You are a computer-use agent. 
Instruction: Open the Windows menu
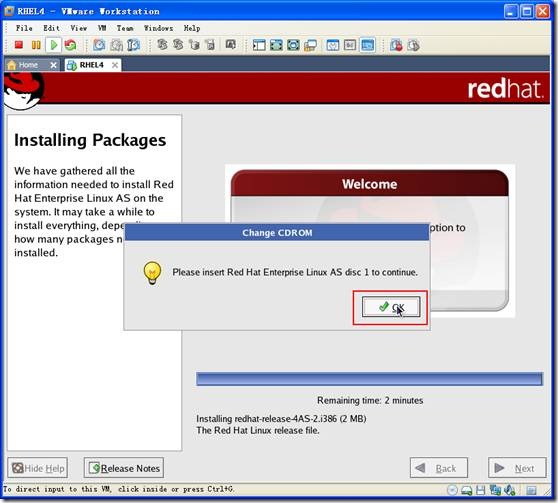tap(158, 28)
